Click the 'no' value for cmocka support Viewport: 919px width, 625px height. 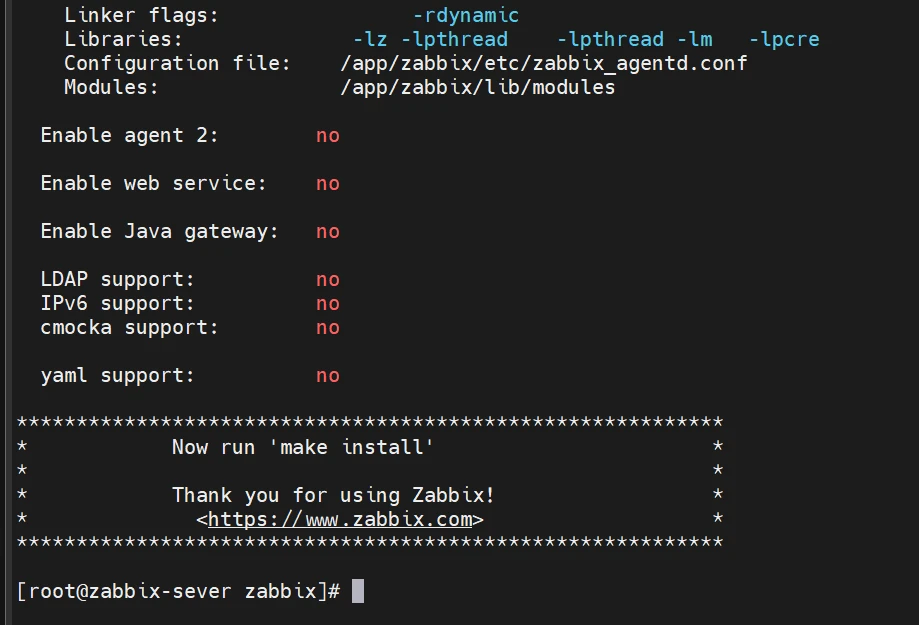[x=328, y=327]
